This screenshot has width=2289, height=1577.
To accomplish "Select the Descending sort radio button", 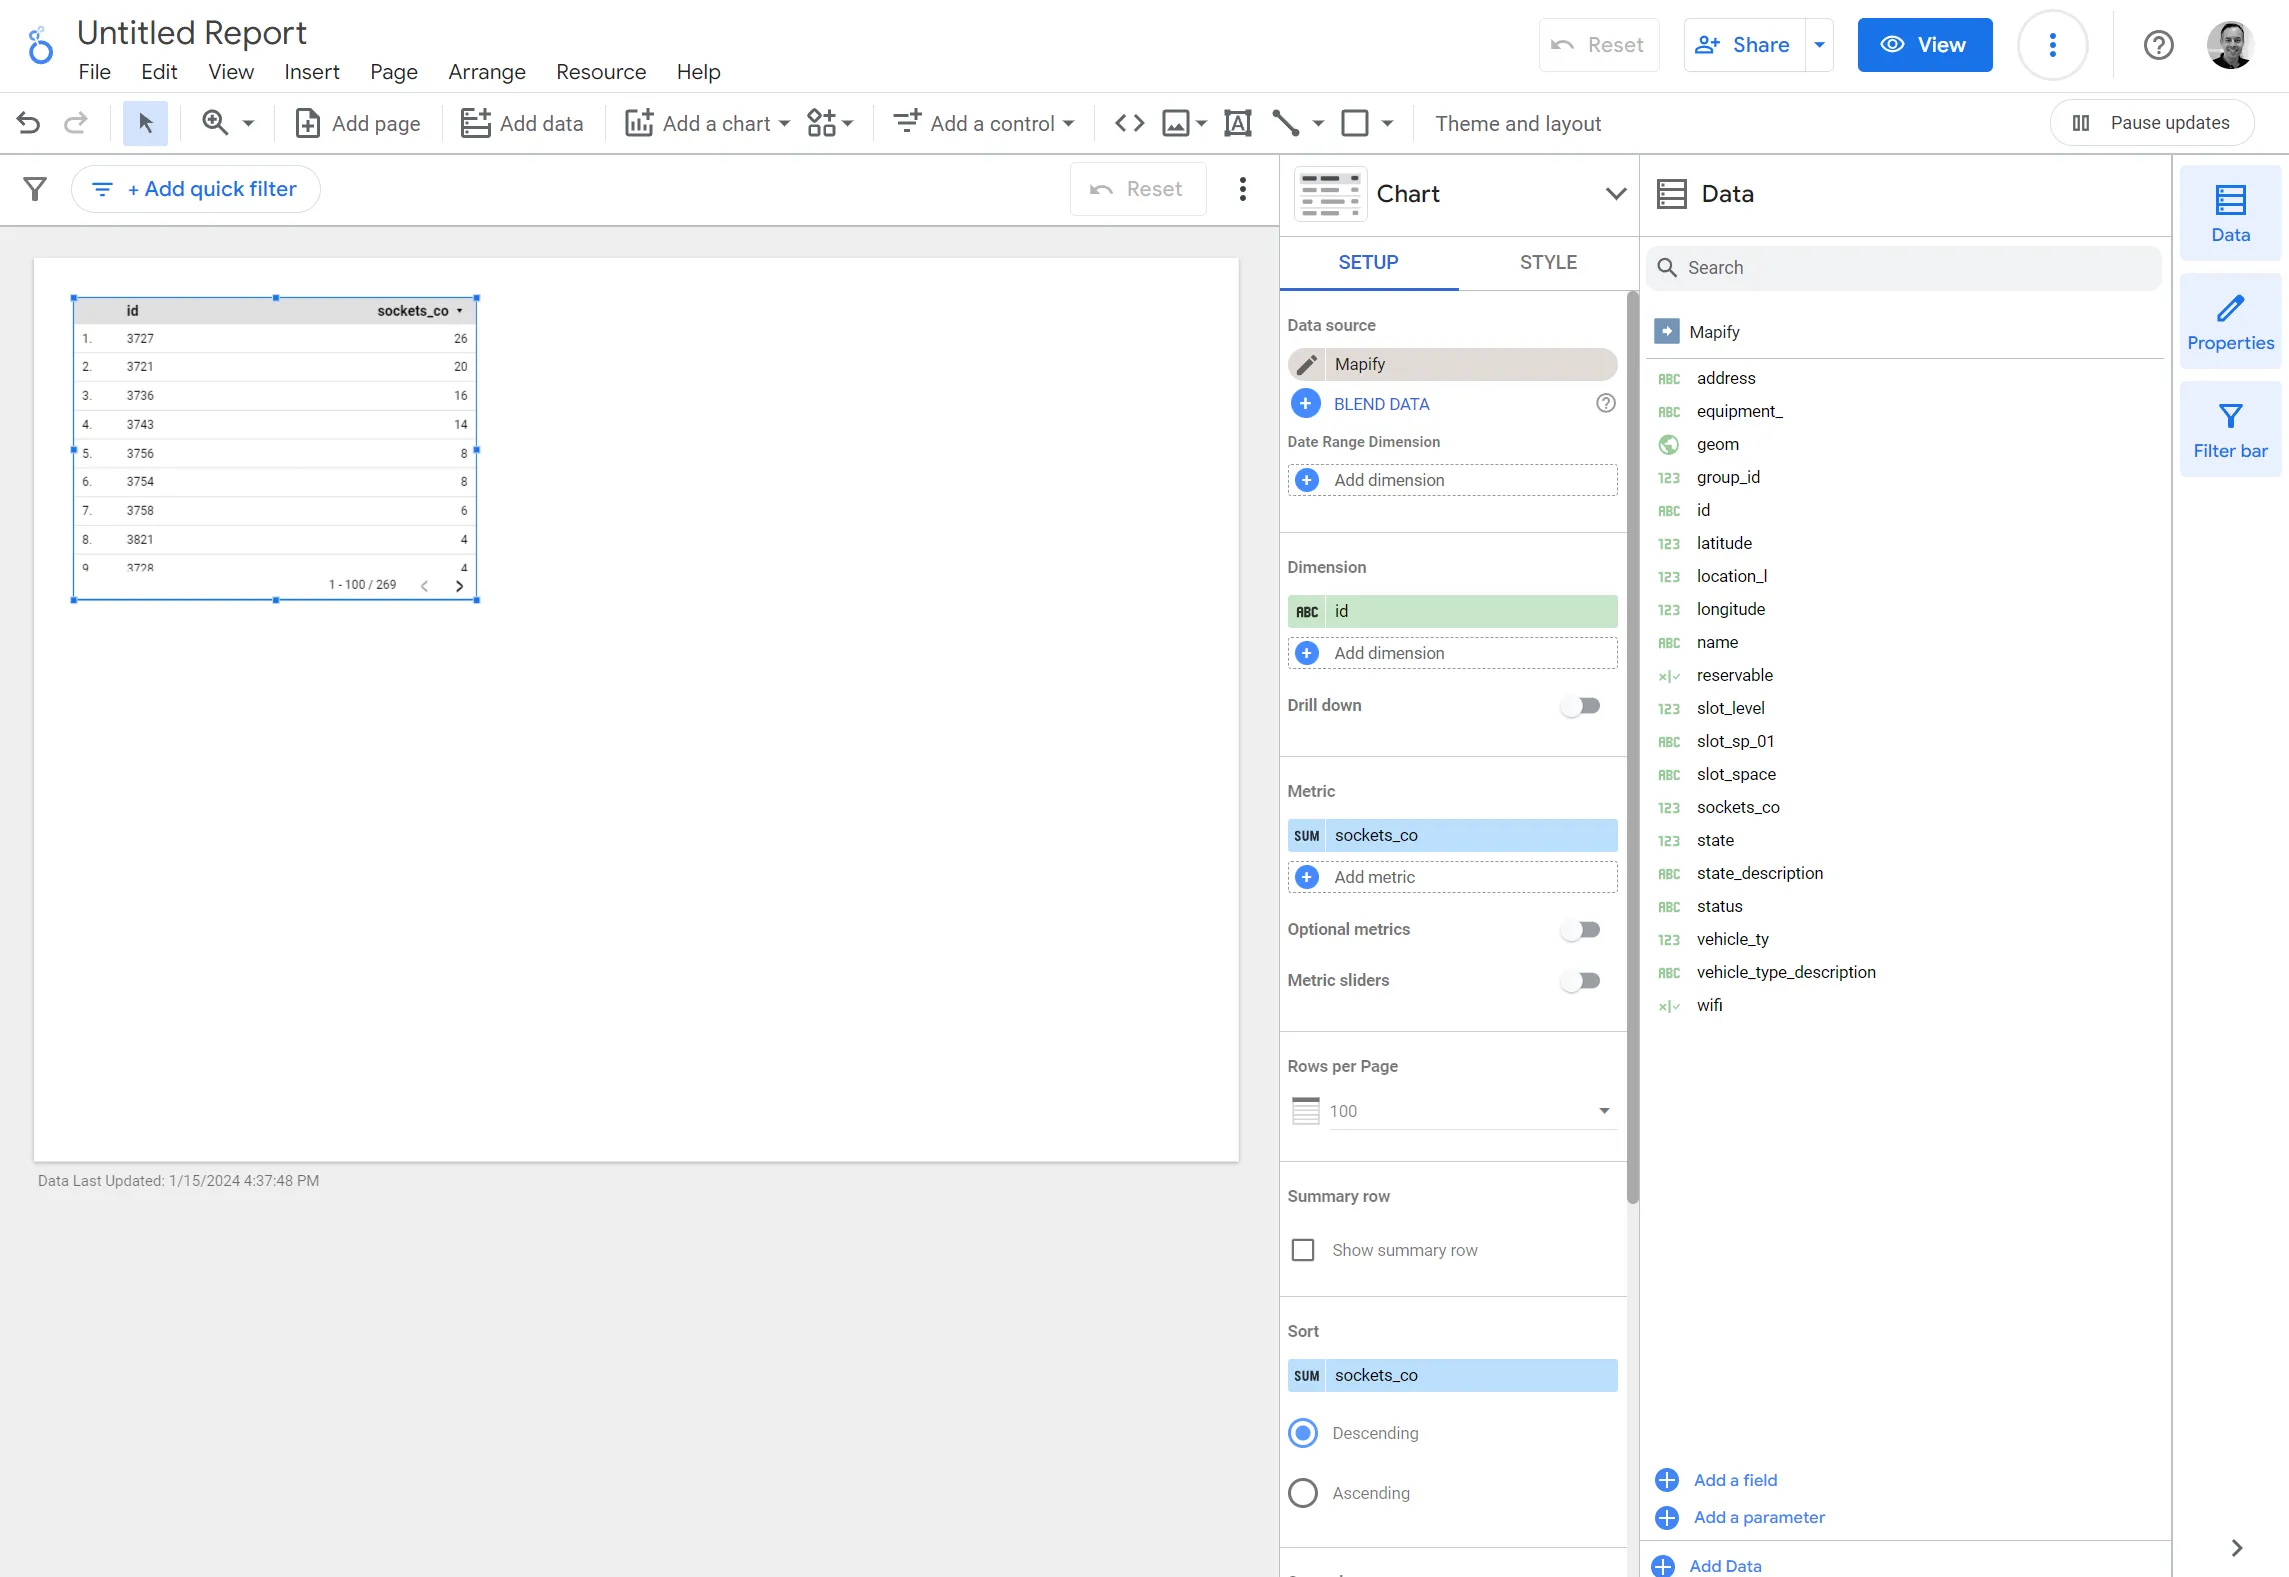I will [1303, 1433].
